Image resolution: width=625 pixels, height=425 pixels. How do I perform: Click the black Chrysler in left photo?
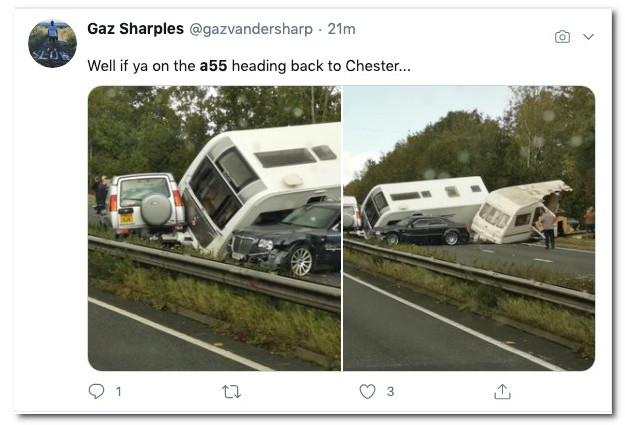point(285,239)
